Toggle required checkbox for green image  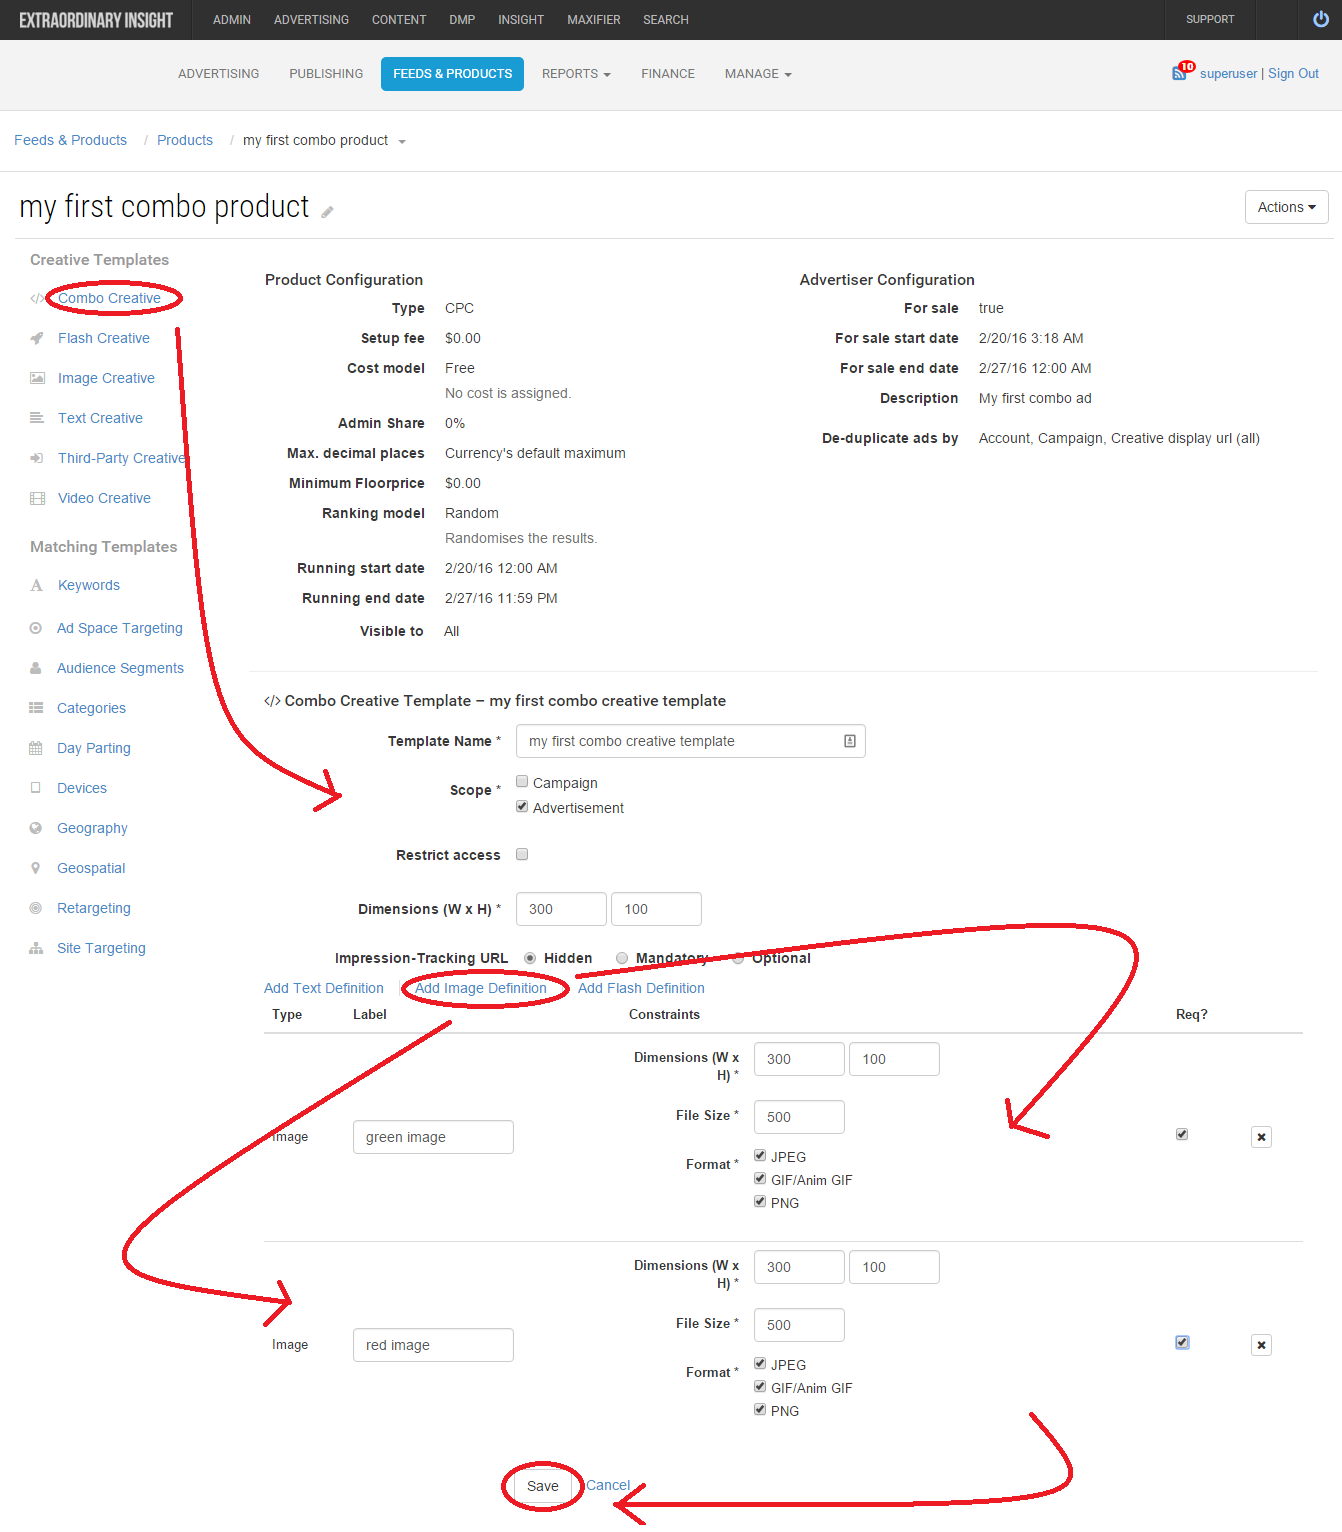1182,1134
